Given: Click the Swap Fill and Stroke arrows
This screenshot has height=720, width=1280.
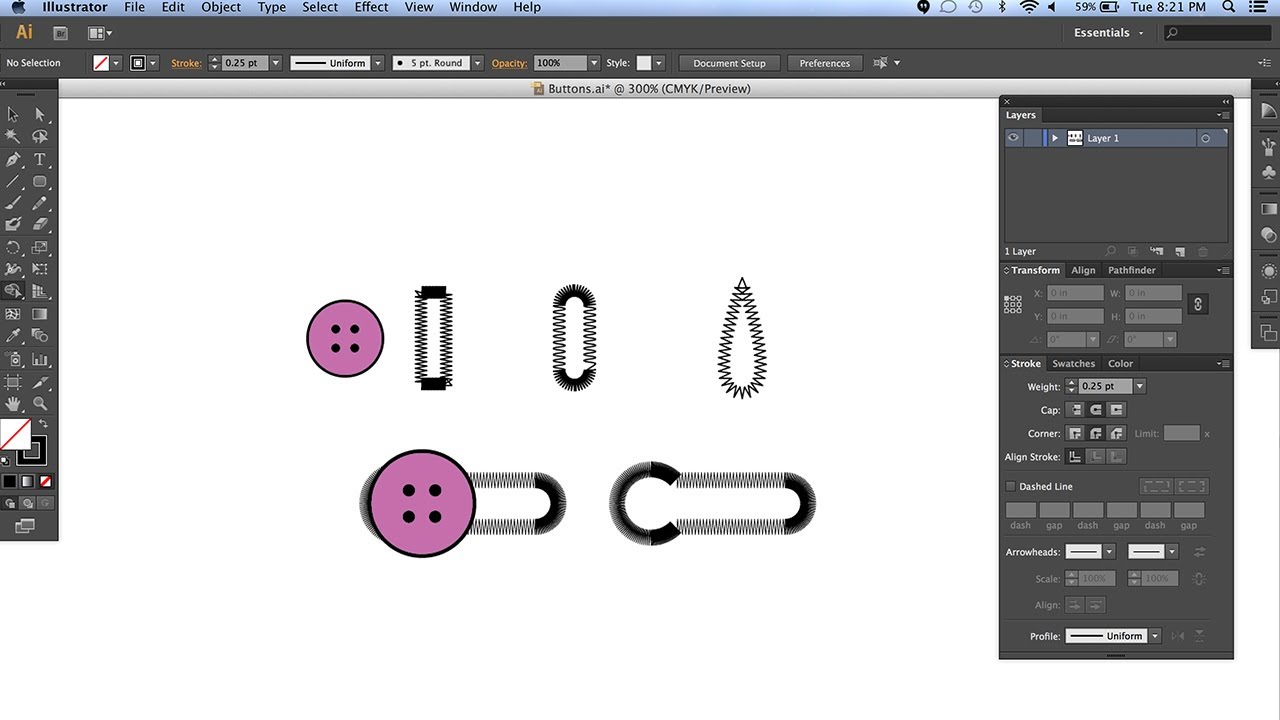Looking at the screenshot, I should (x=43, y=424).
